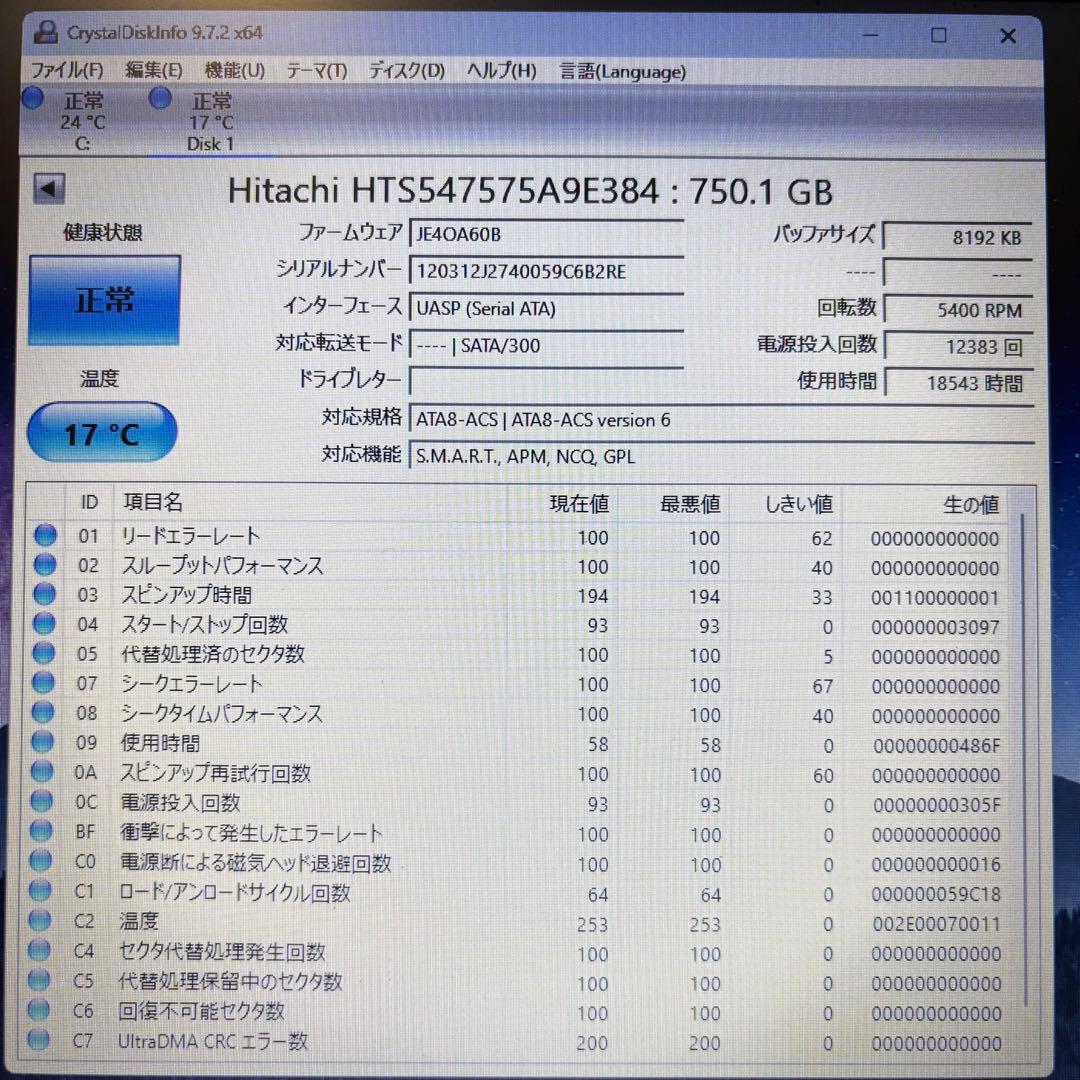This screenshot has width=1080, height=1080.
Task: Select the スピンアップ時間 attribute row
Action: (x=518, y=596)
